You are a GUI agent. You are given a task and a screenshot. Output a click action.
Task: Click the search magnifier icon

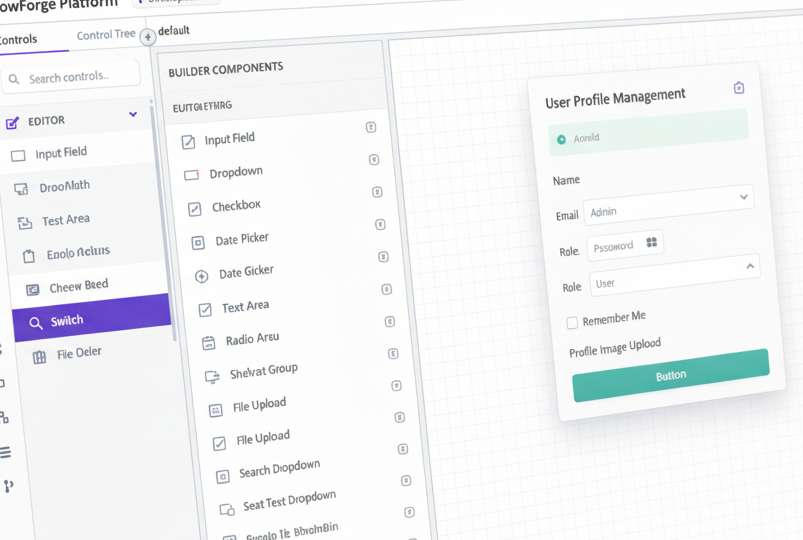point(14,79)
